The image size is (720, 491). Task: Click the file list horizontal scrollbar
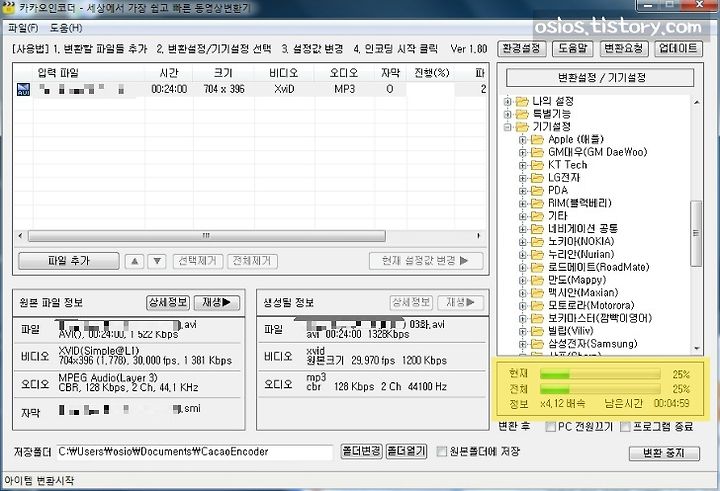point(207,236)
